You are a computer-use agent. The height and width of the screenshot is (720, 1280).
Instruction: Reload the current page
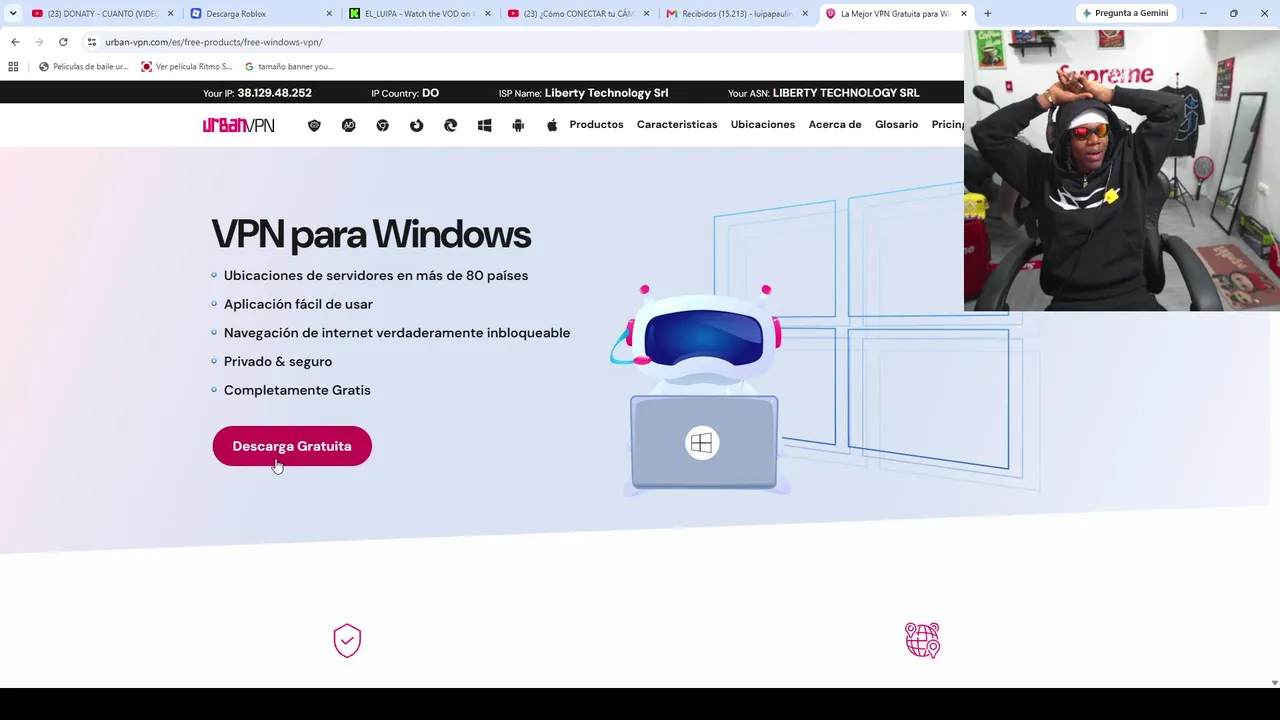[x=63, y=42]
